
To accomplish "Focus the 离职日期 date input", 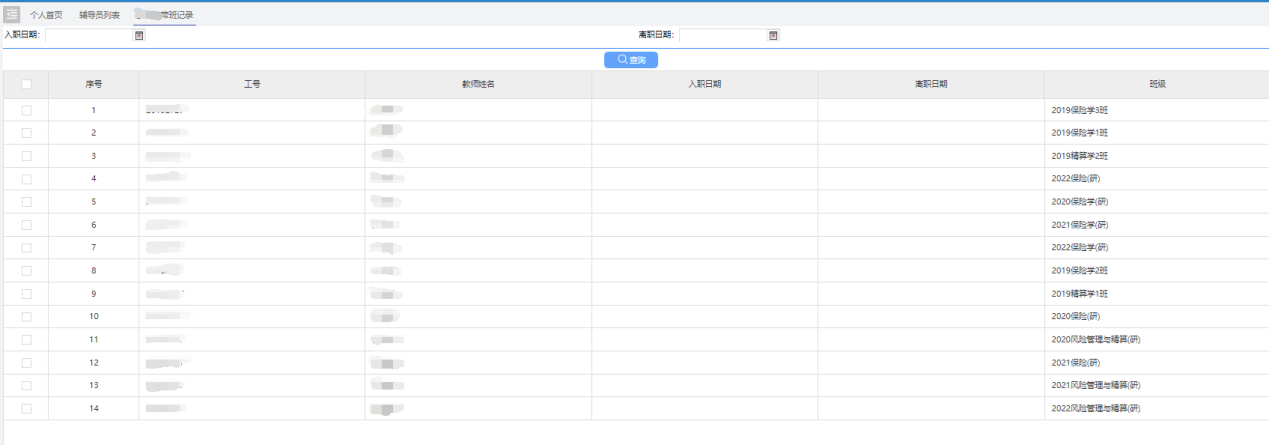I will (x=722, y=35).
